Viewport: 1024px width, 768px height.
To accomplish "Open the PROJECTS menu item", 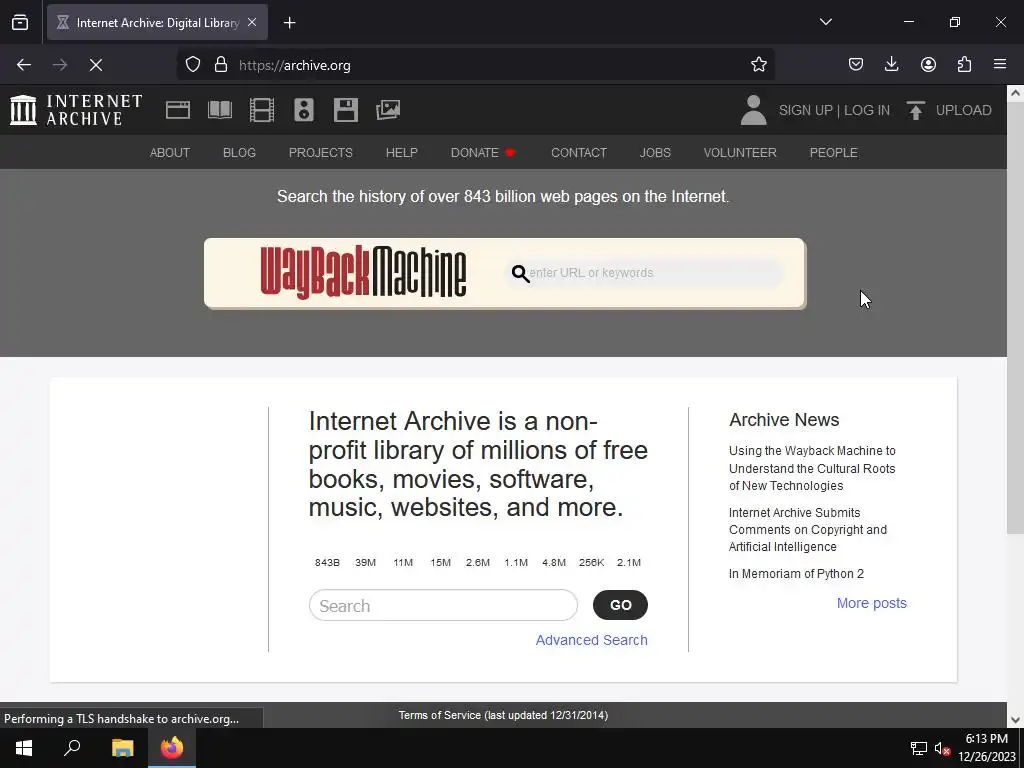I will click(x=321, y=153).
